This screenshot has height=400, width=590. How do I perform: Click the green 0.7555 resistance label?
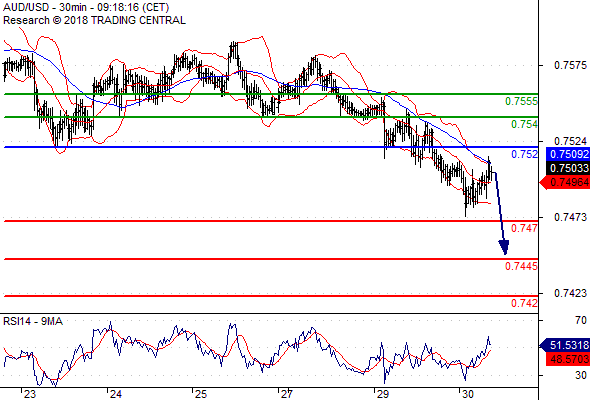tap(521, 101)
